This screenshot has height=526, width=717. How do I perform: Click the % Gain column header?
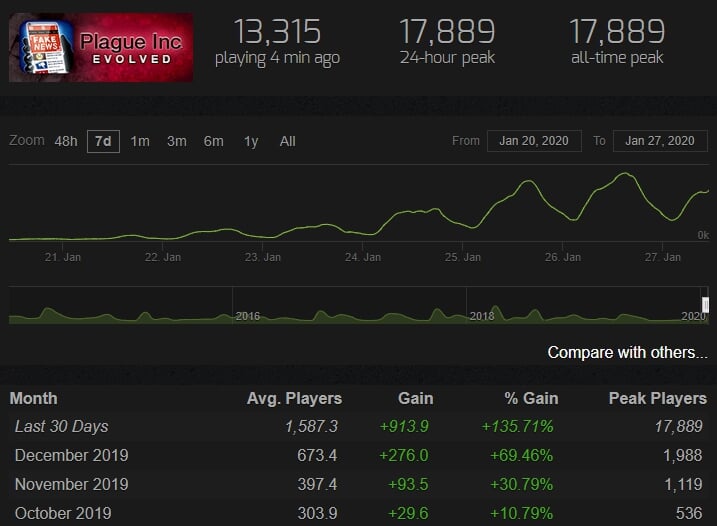[531, 398]
